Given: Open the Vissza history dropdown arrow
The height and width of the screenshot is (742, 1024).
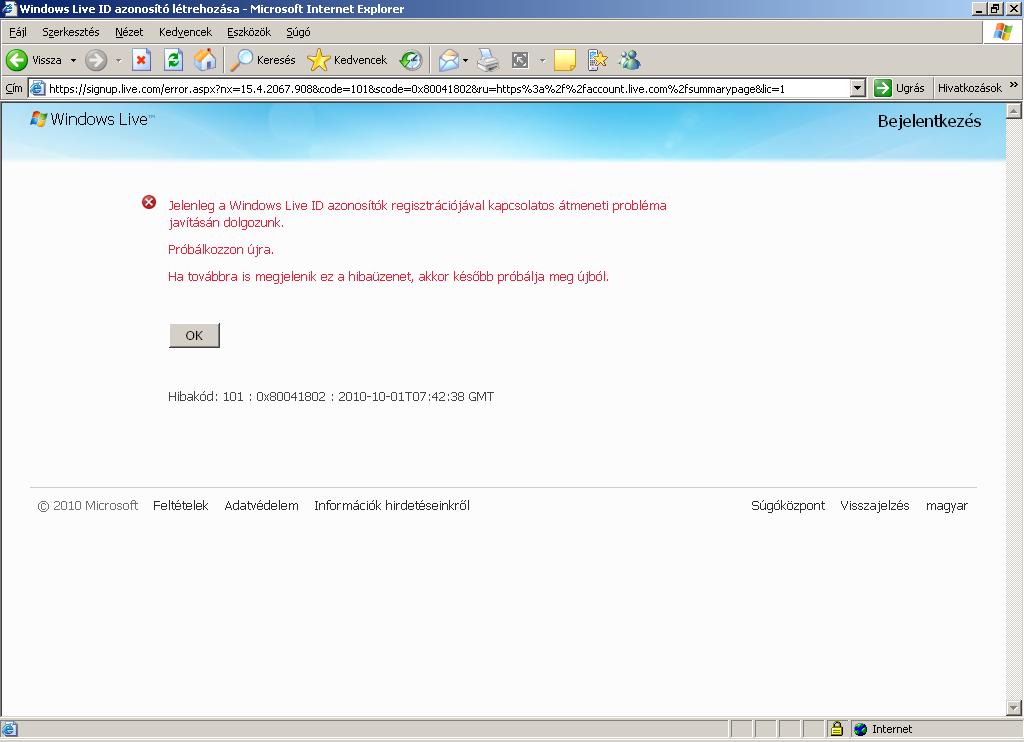Looking at the screenshot, I should coord(73,60).
